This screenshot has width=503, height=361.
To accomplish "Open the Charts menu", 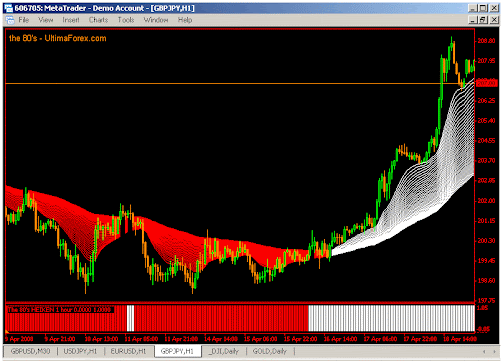I will [98, 20].
